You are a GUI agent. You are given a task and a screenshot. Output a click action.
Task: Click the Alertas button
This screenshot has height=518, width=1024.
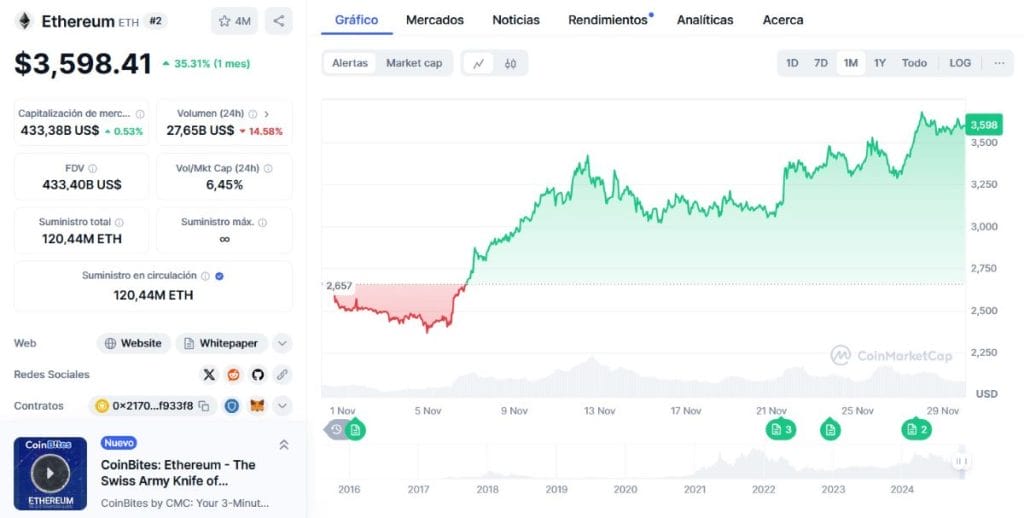(350, 63)
